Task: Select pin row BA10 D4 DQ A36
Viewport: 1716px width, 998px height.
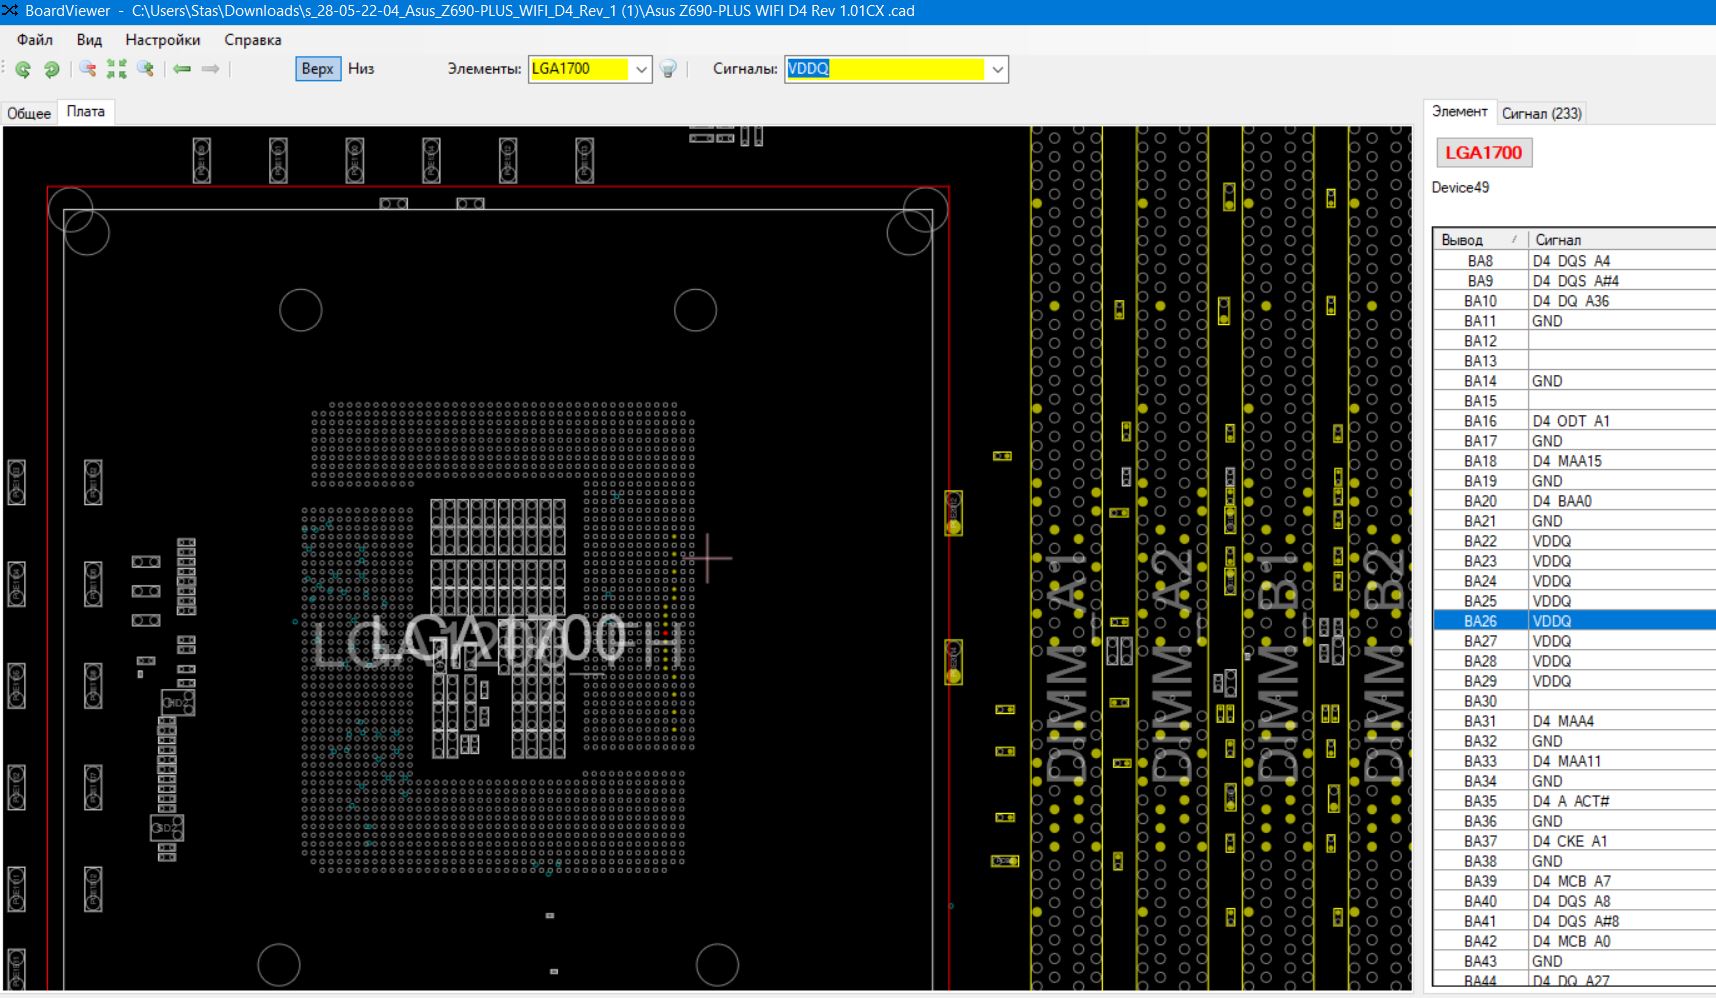Action: [x=1575, y=301]
